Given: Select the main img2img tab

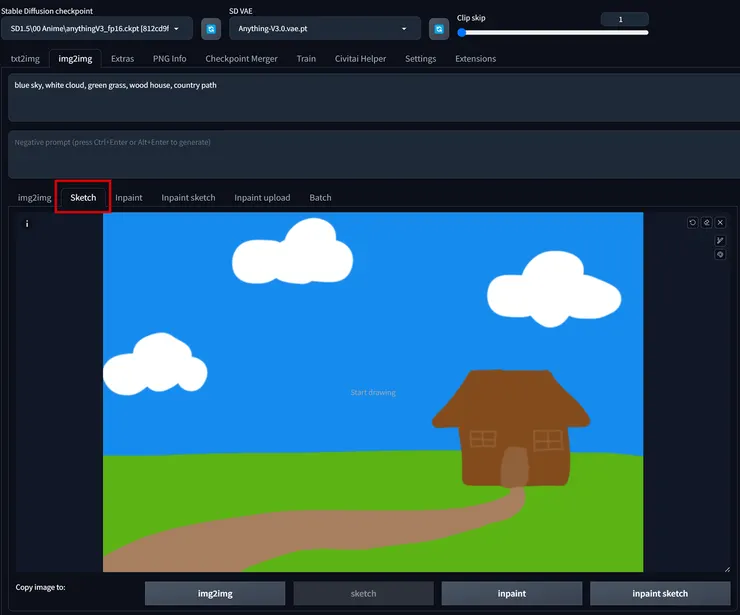Looking at the screenshot, I should [x=75, y=59].
